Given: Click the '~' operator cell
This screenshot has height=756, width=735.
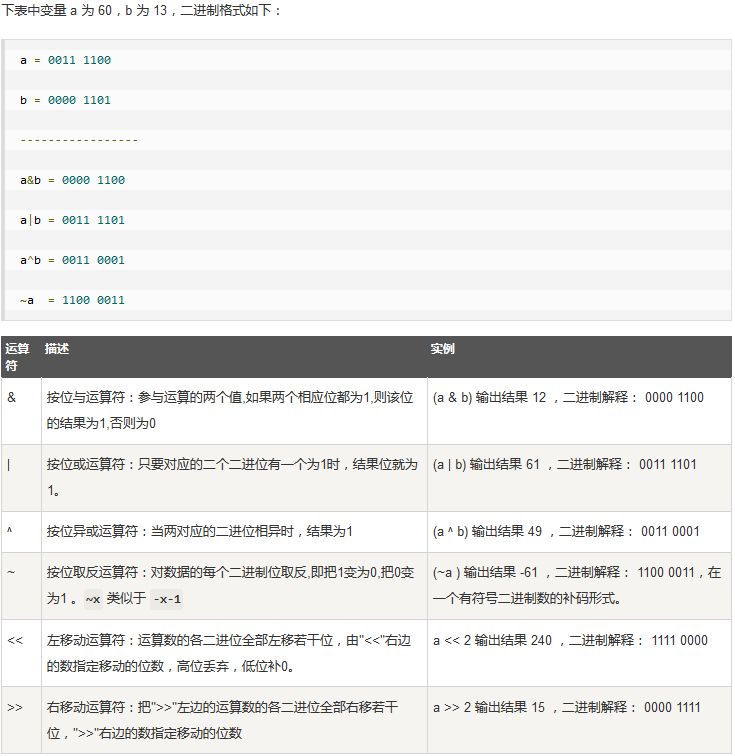Looking at the screenshot, I should click(21, 586).
